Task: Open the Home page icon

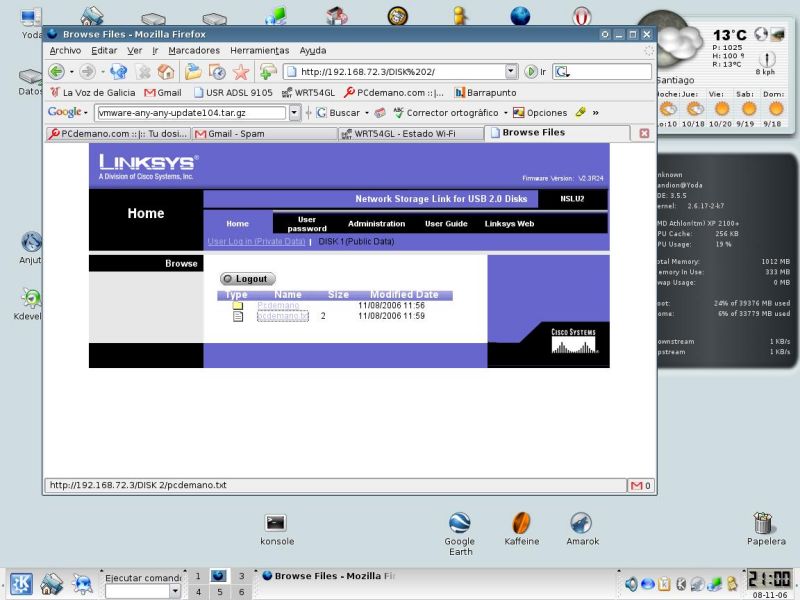Action: [166, 72]
